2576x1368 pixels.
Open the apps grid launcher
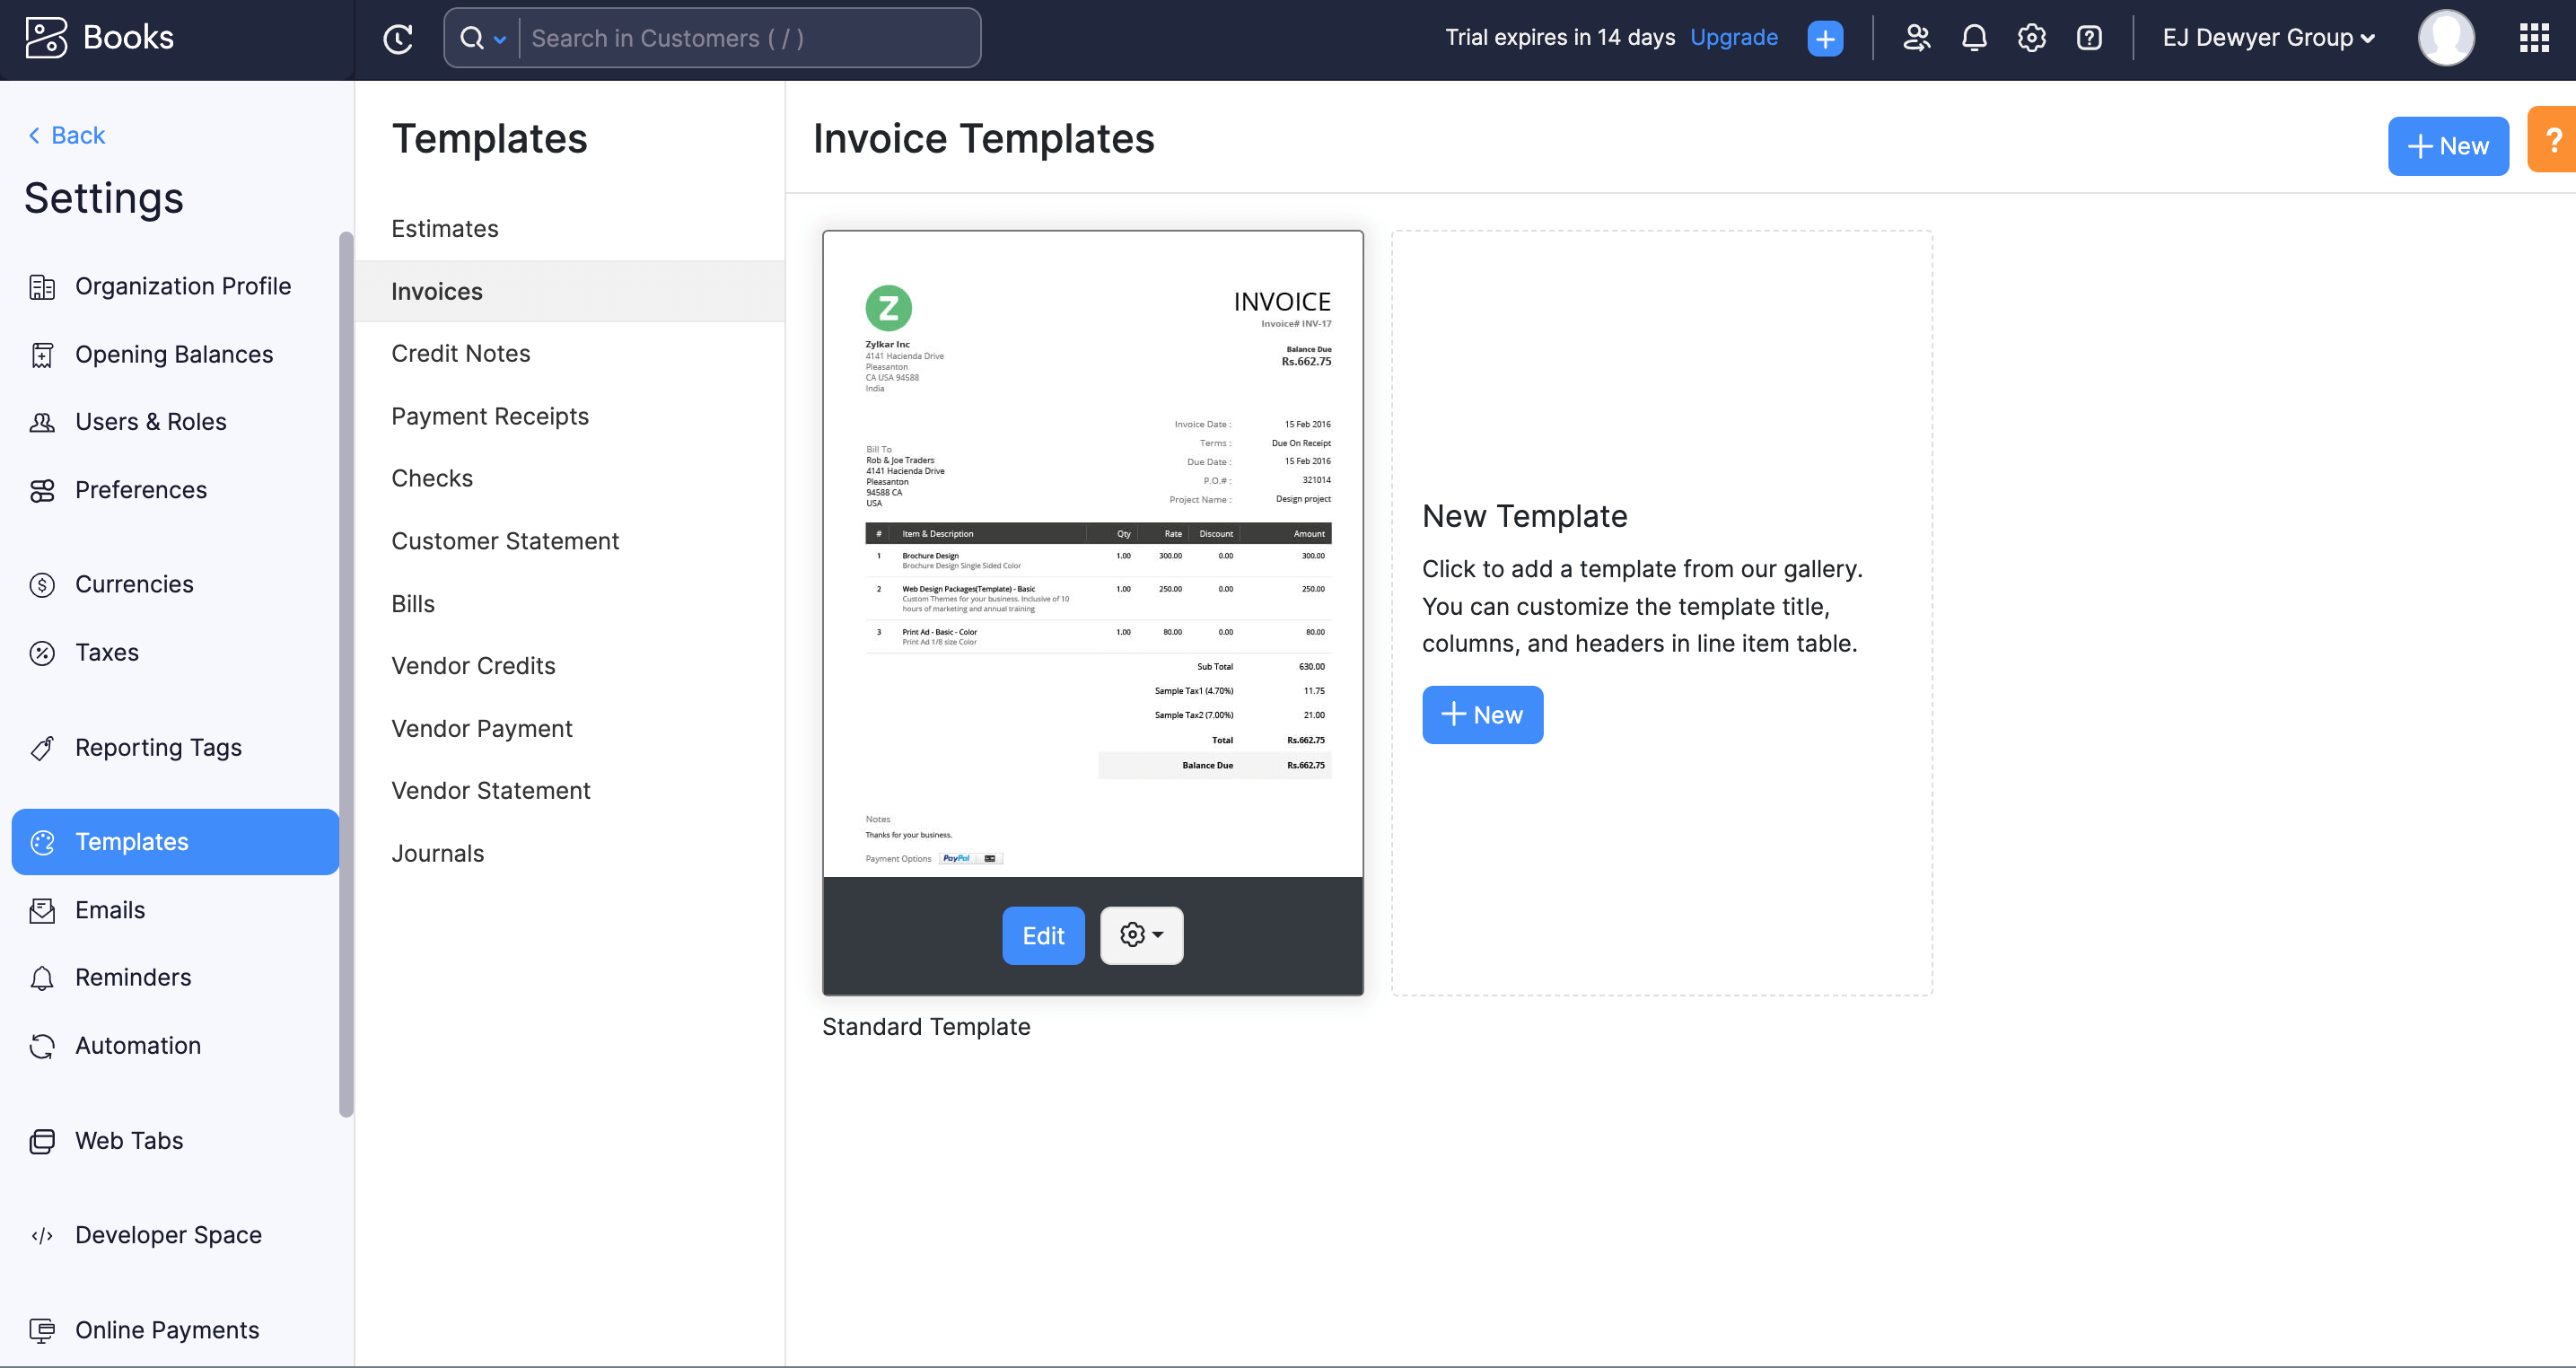click(2534, 38)
